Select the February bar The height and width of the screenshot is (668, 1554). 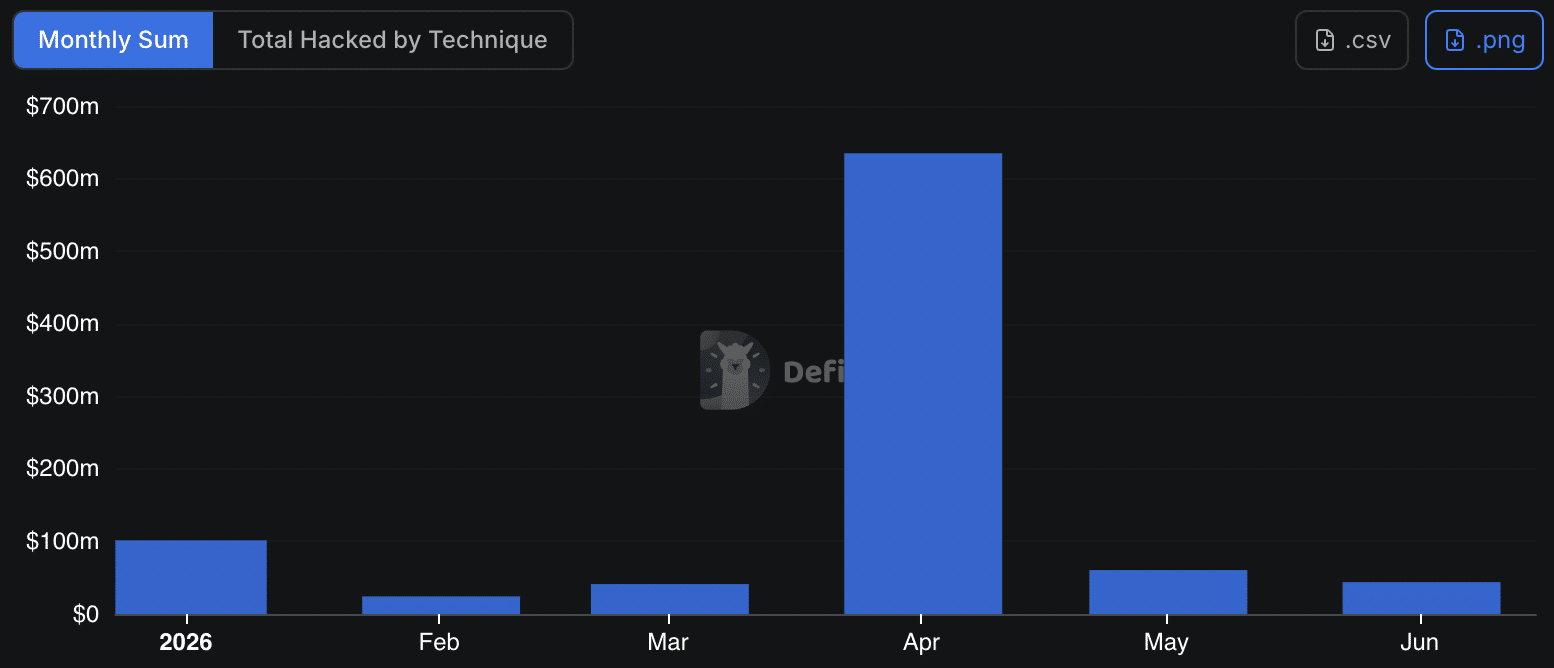[x=441, y=605]
